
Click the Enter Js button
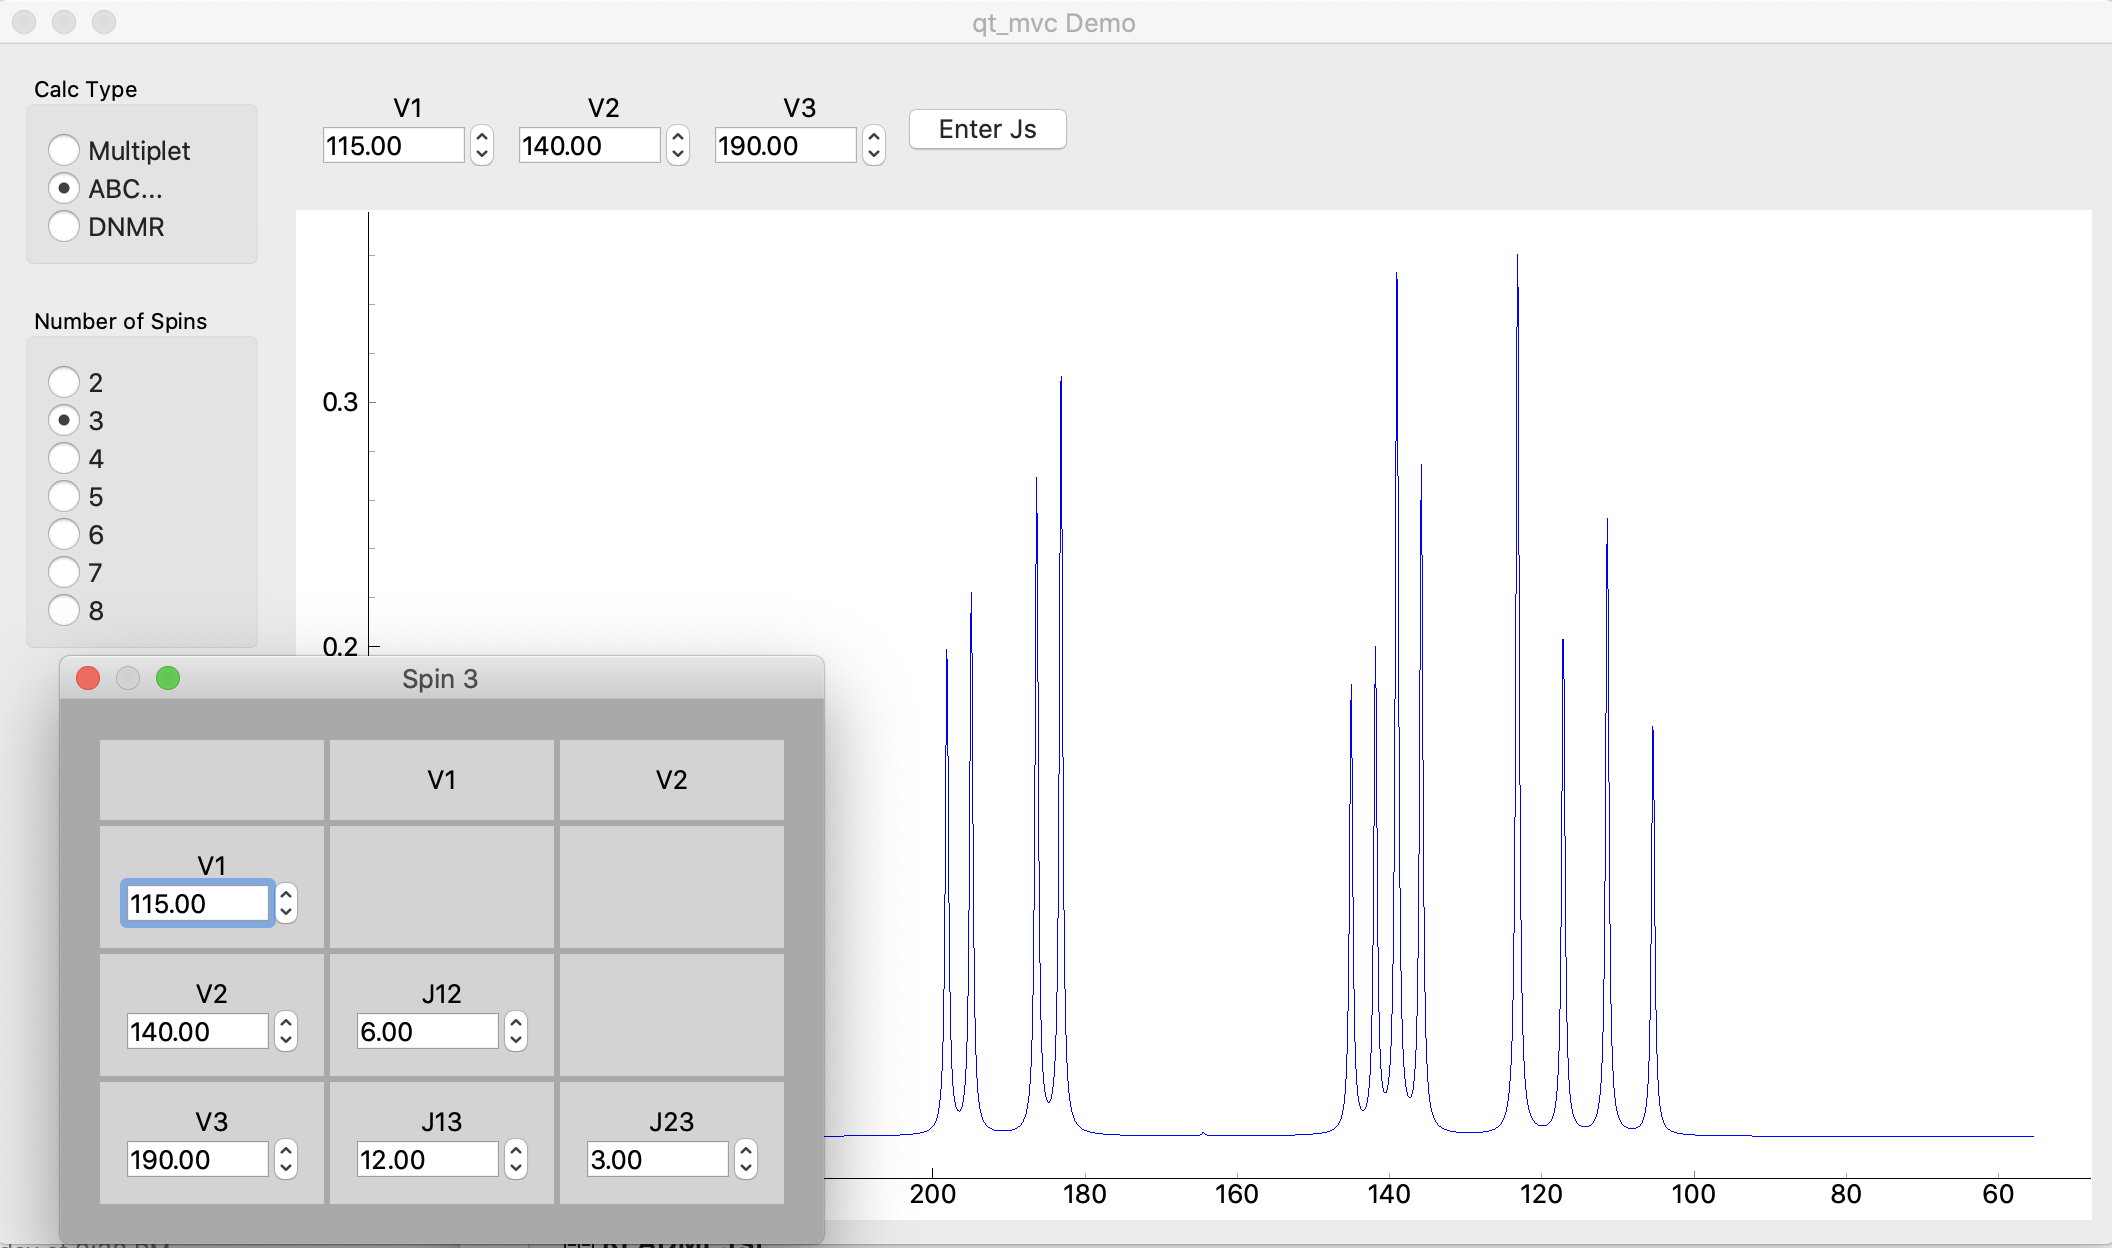point(987,129)
